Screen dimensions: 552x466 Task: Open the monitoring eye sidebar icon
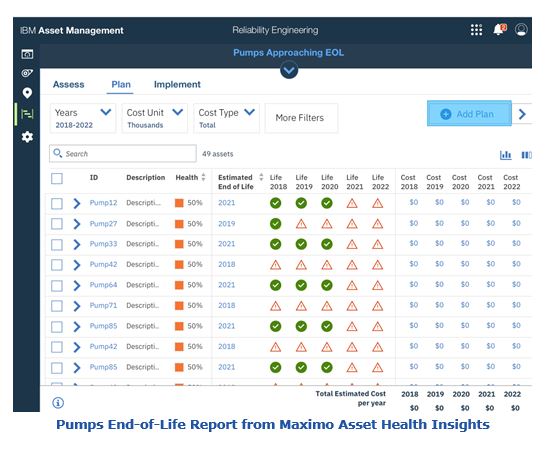coord(27,73)
